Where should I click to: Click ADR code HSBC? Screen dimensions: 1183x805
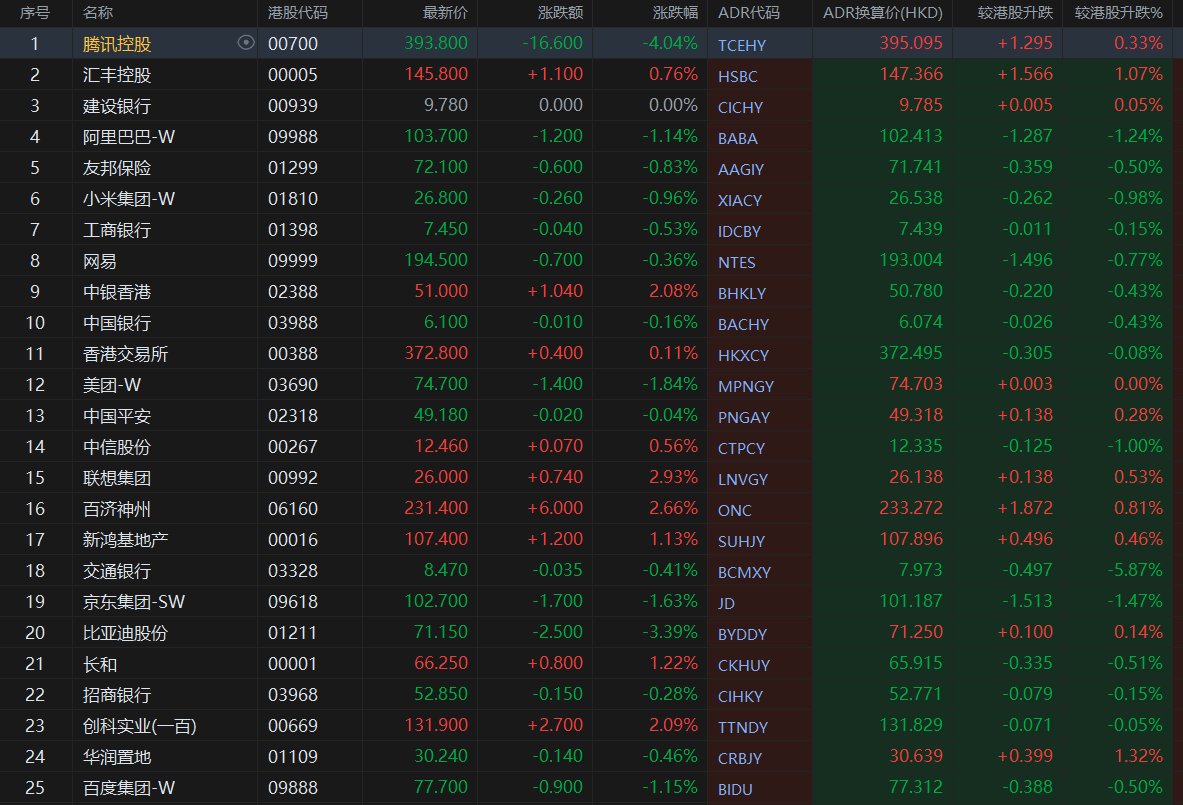[738, 76]
